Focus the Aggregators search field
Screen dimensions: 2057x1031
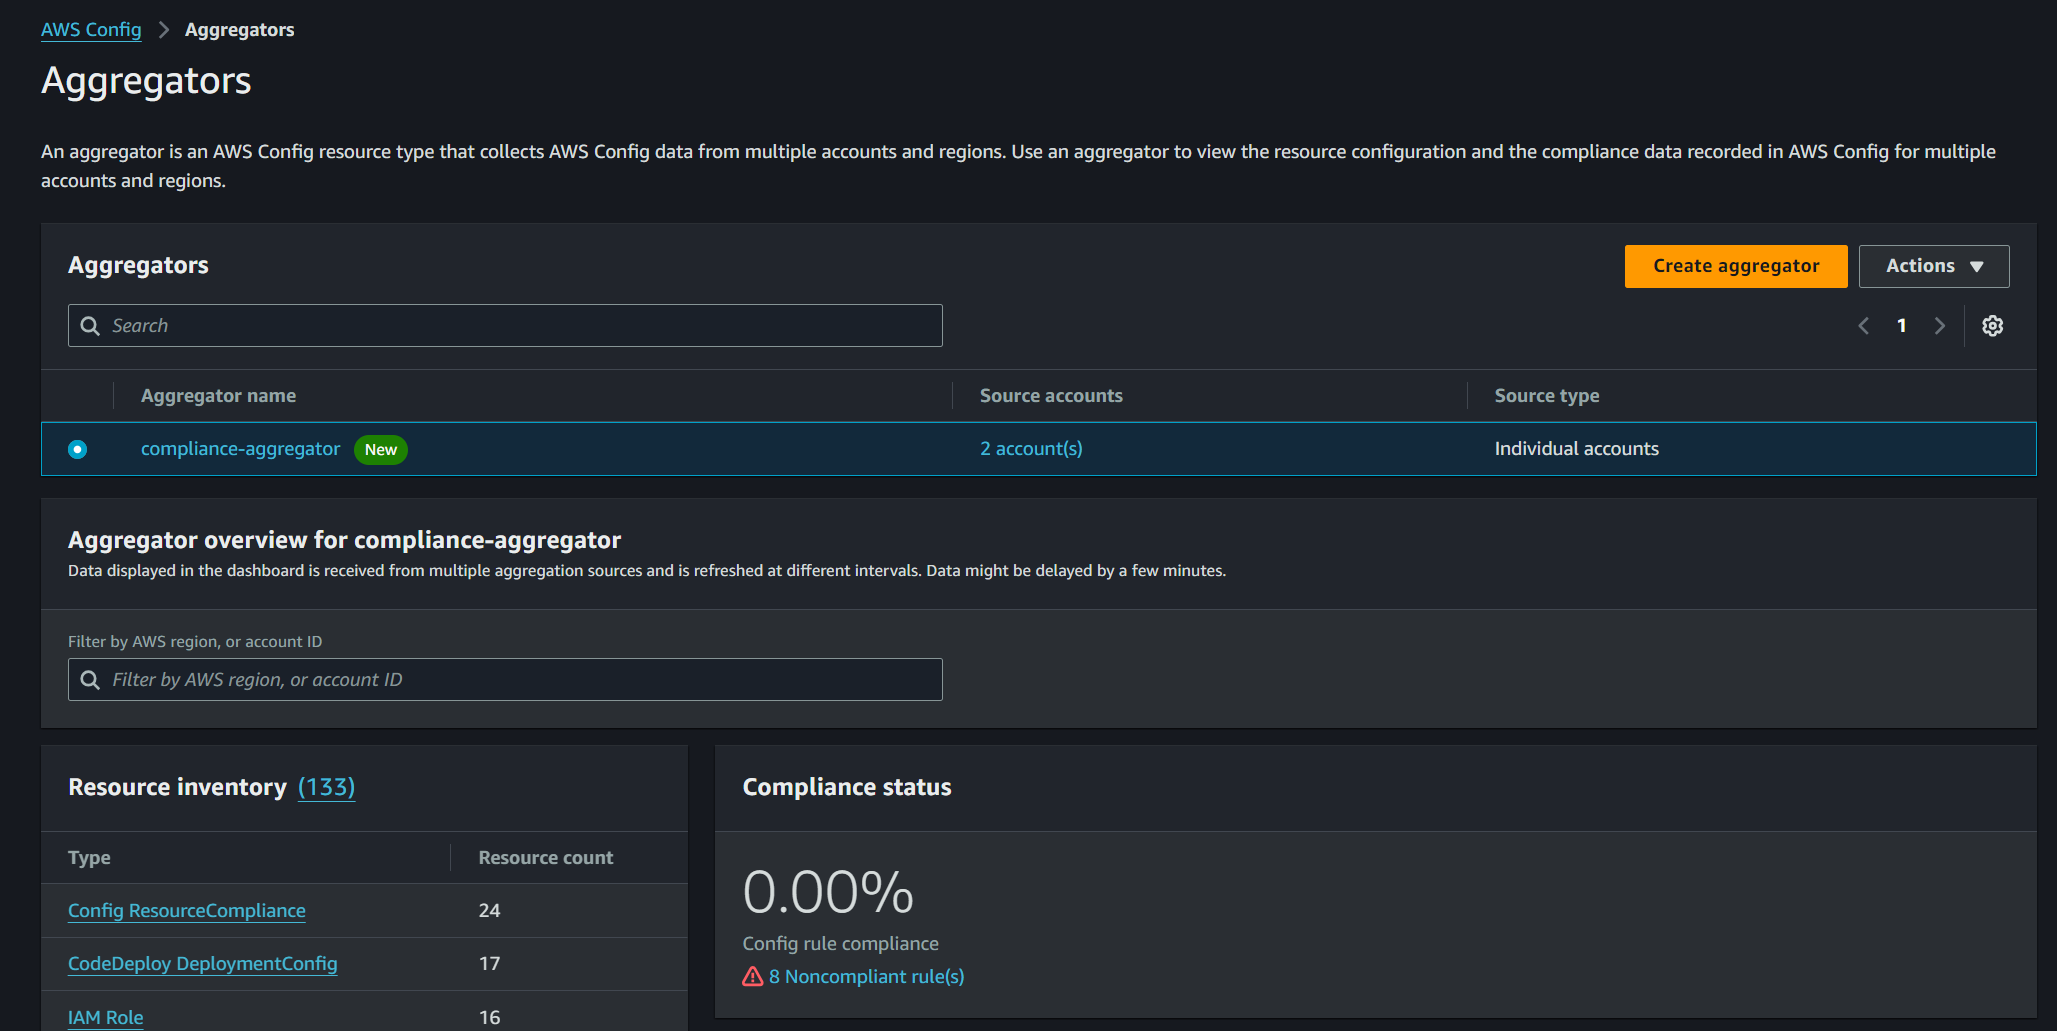[x=505, y=326]
